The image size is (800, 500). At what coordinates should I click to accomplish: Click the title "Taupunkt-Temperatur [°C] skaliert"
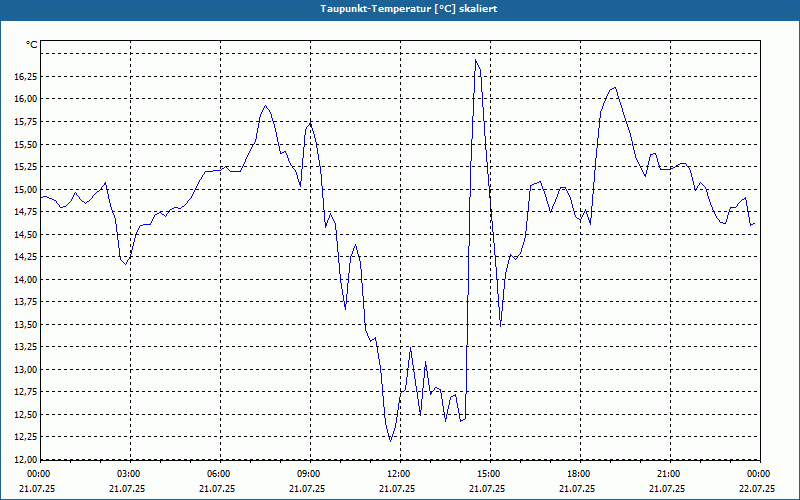click(x=409, y=9)
